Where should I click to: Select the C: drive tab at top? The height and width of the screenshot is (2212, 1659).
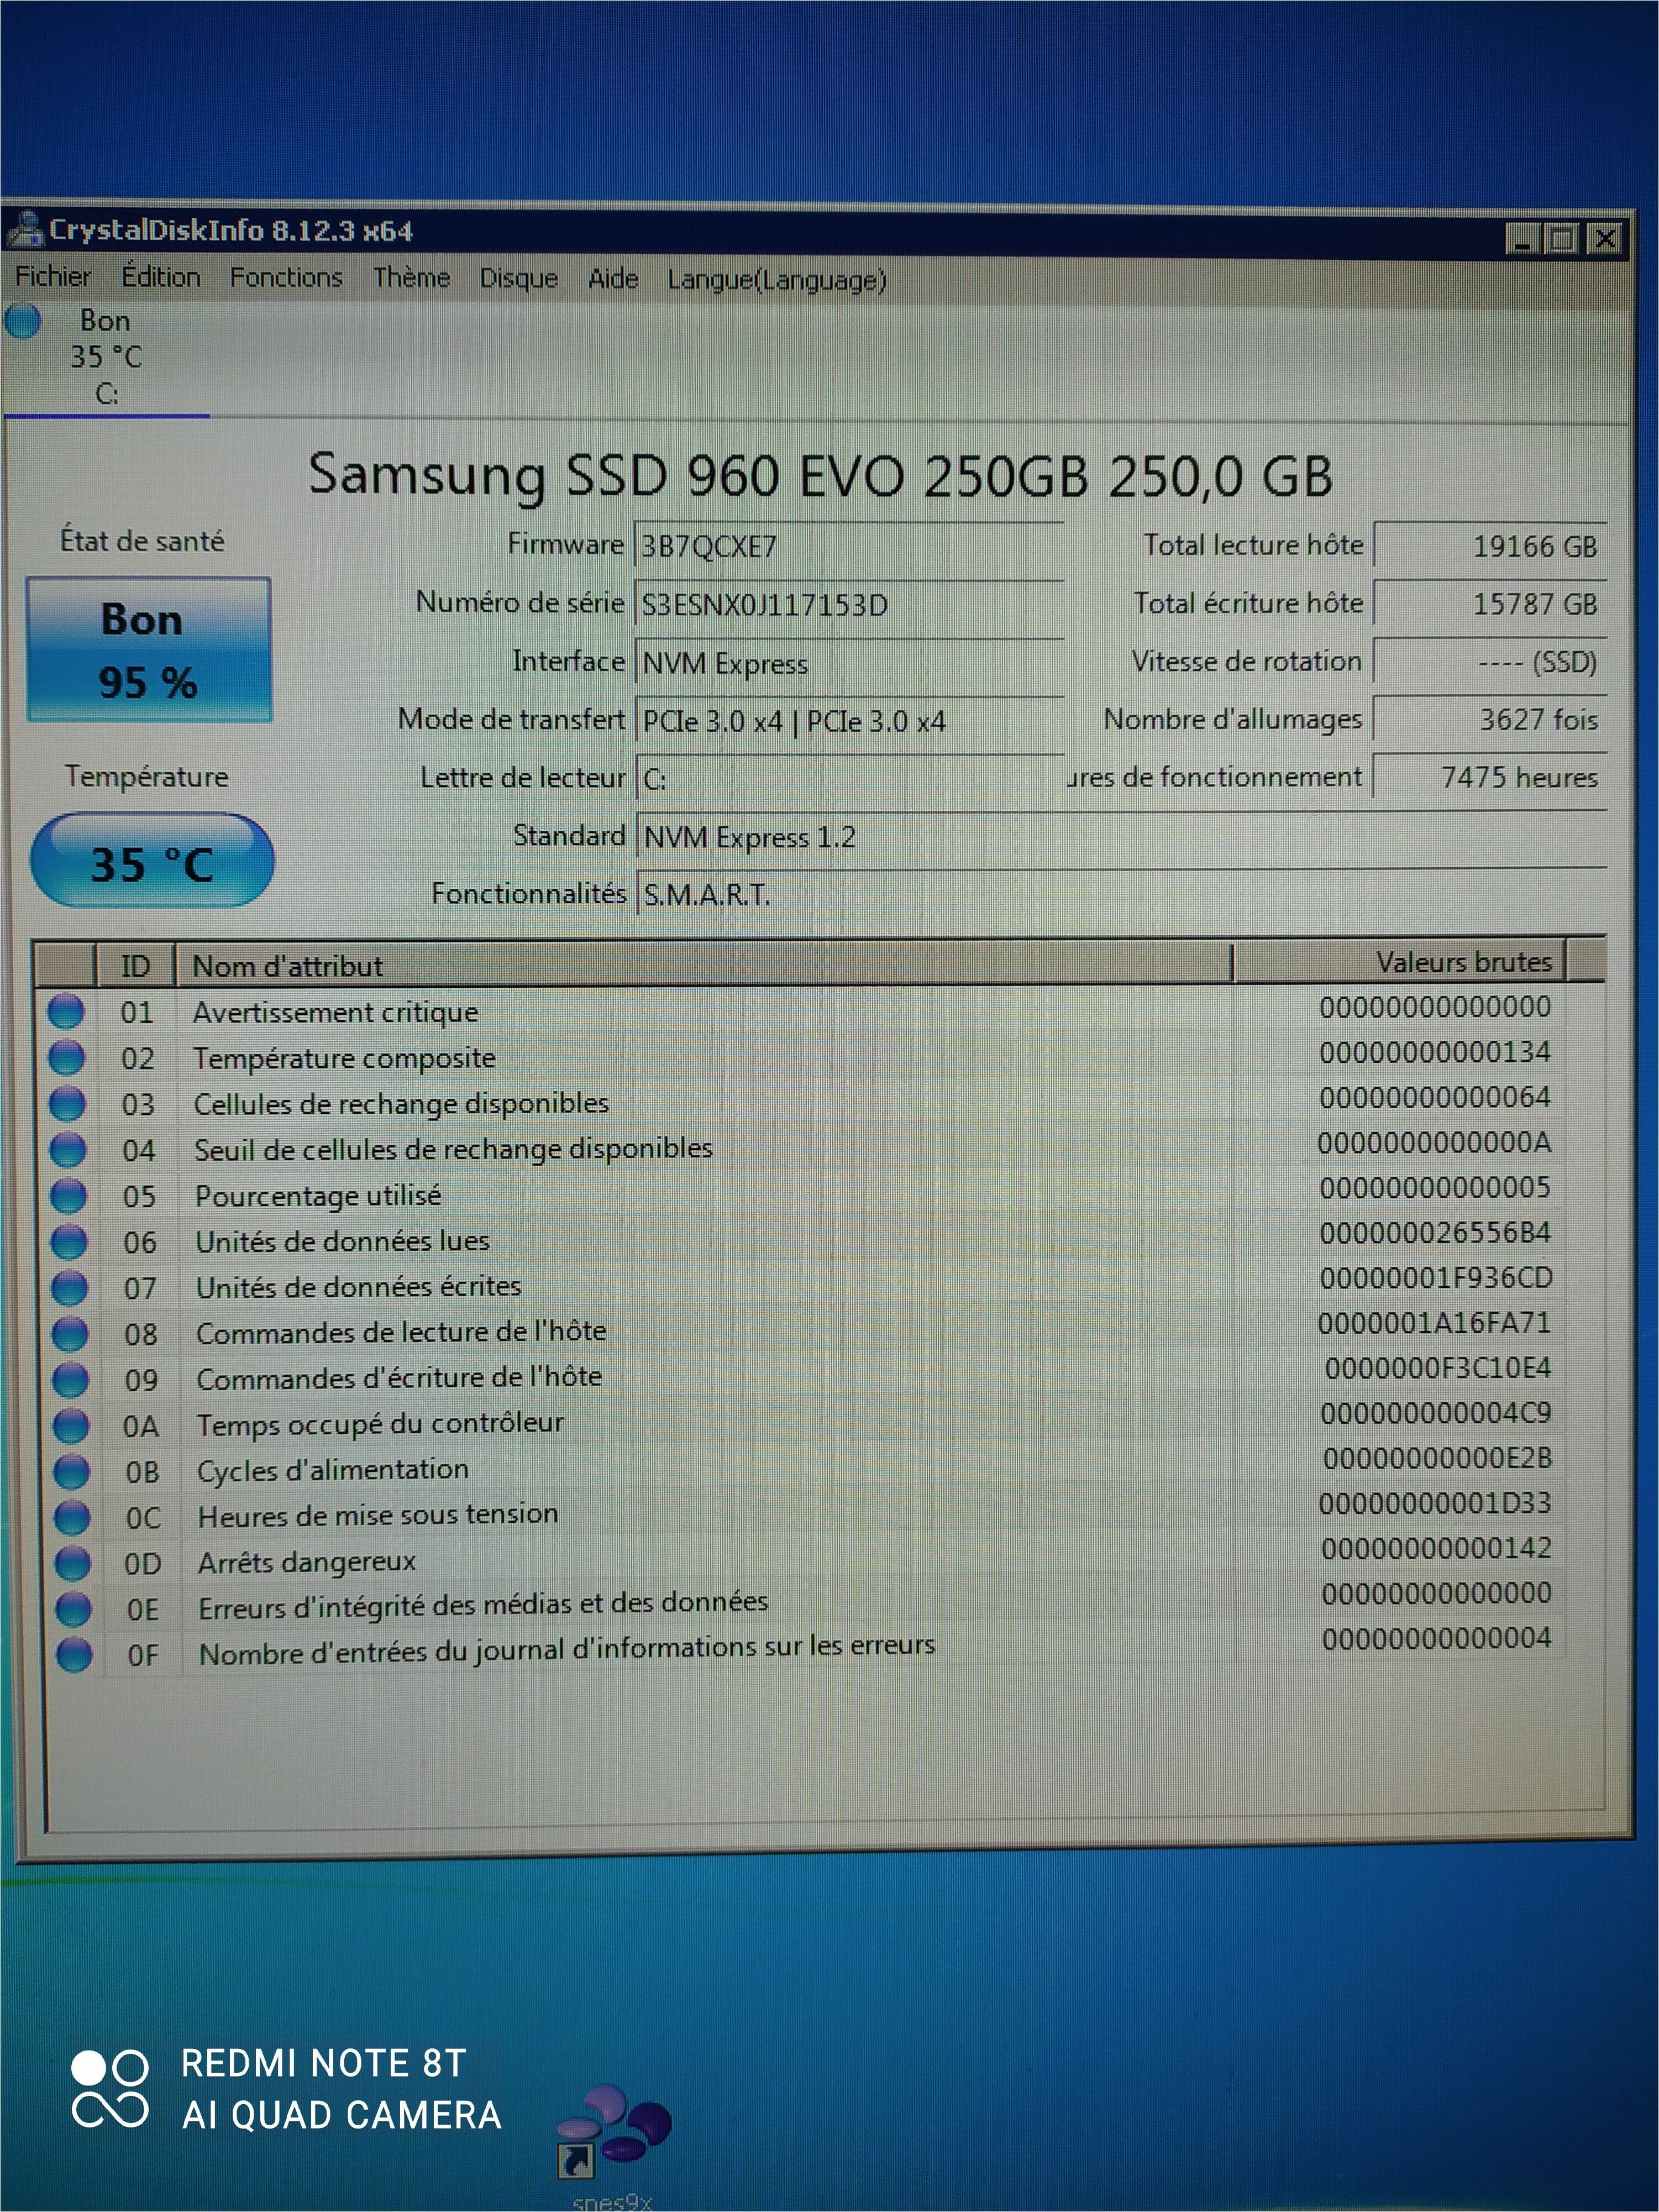click(x=105, y=358)
